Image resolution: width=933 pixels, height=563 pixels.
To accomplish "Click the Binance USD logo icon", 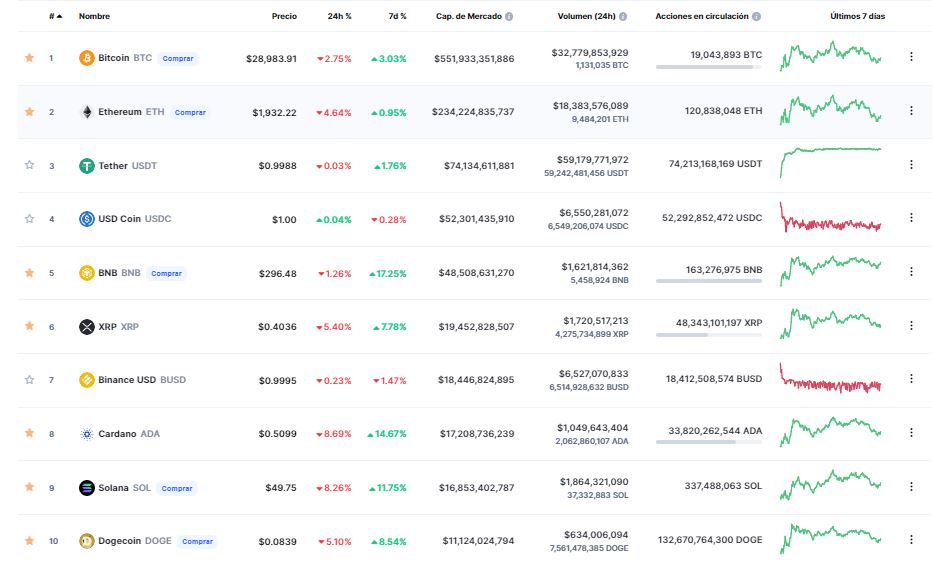I will pos(87,380).
